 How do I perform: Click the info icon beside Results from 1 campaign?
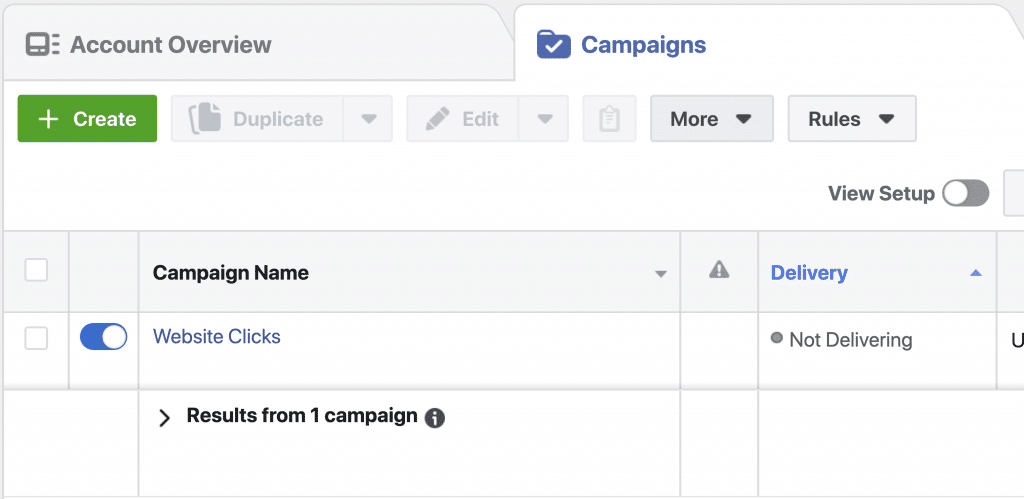(435, 418)
